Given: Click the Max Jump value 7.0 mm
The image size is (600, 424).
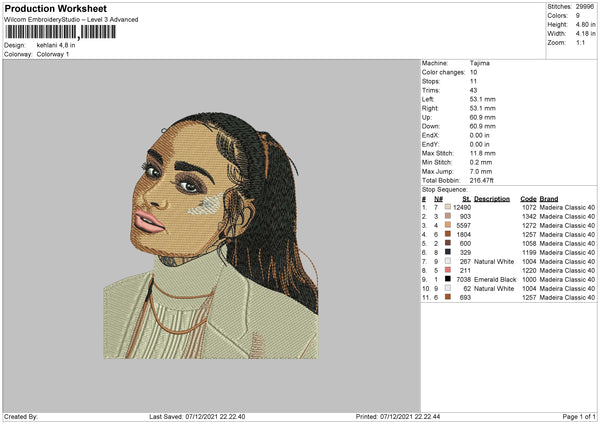Looking at the screenshot, I should click(481, 171).
